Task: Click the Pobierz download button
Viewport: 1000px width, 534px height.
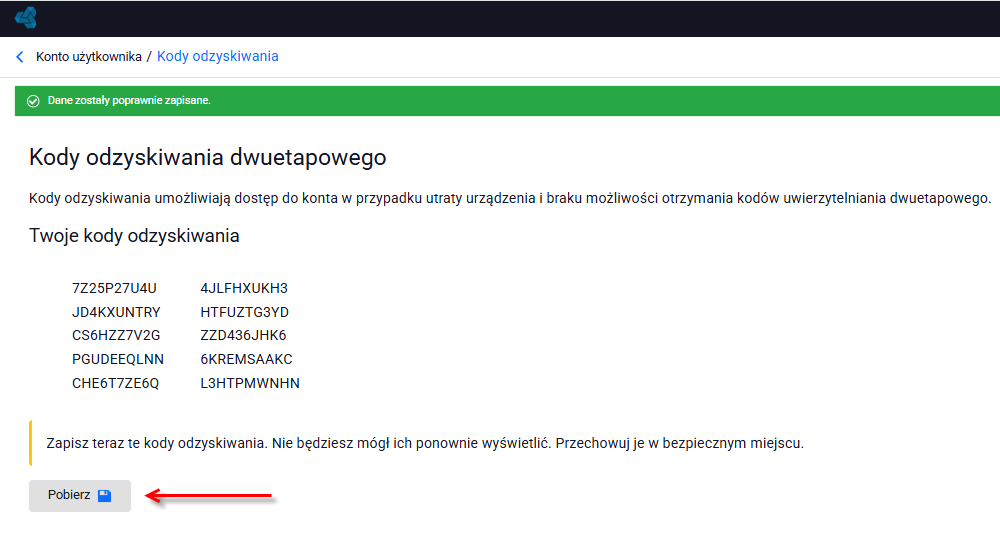Action: 80,496
